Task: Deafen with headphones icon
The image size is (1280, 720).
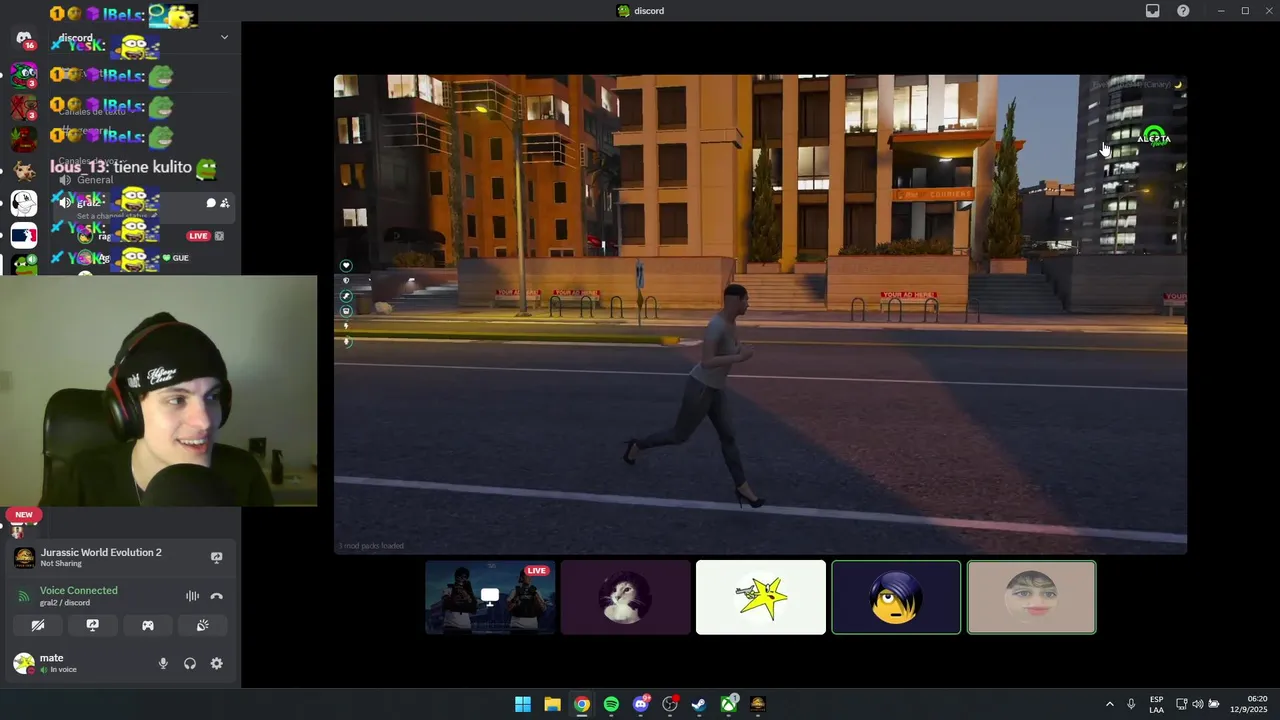Action: 190,663
